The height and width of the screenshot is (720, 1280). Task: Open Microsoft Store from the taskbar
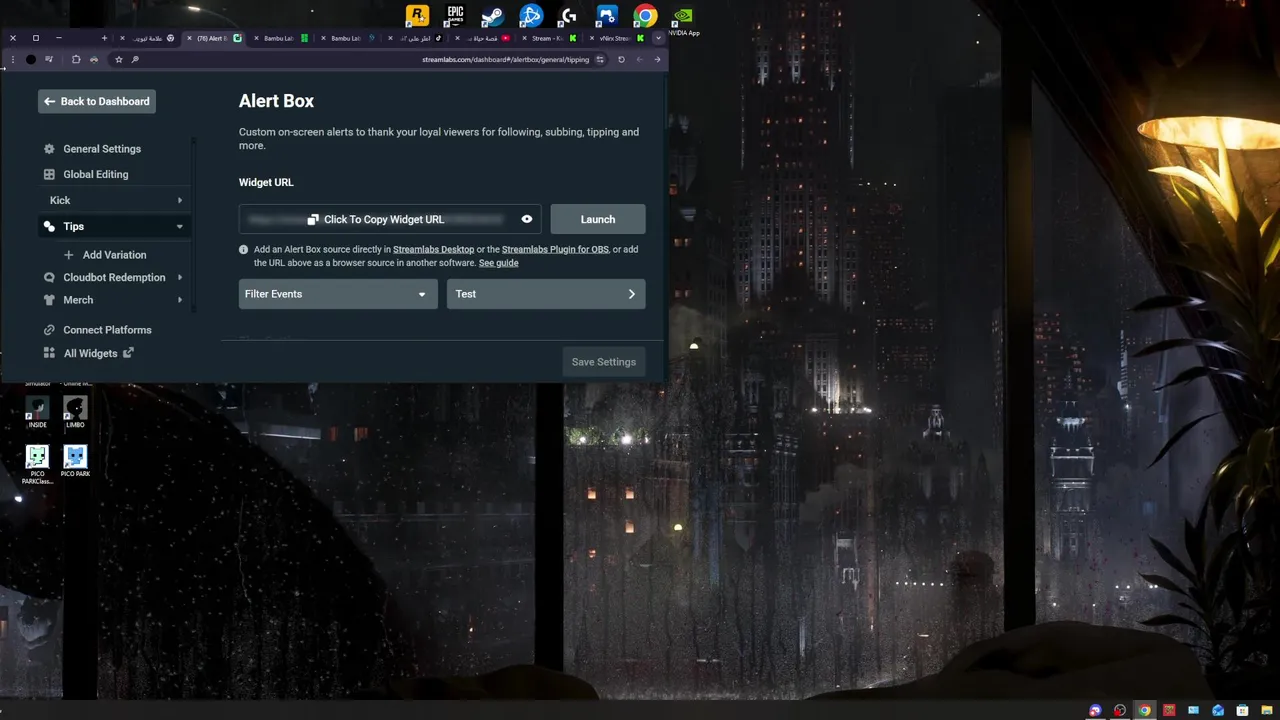point(1242,710)
